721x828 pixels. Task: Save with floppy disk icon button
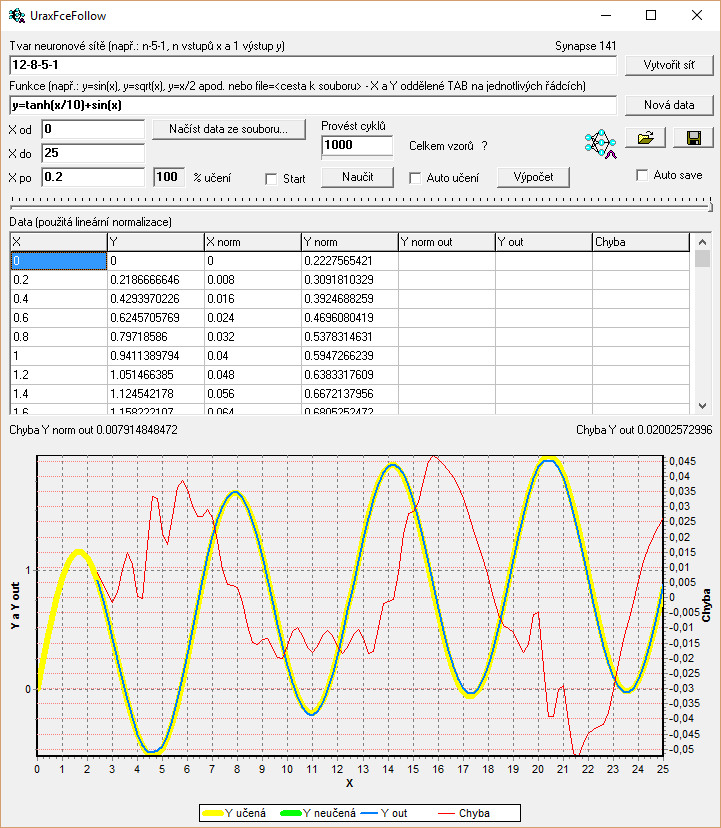point(694,138)
